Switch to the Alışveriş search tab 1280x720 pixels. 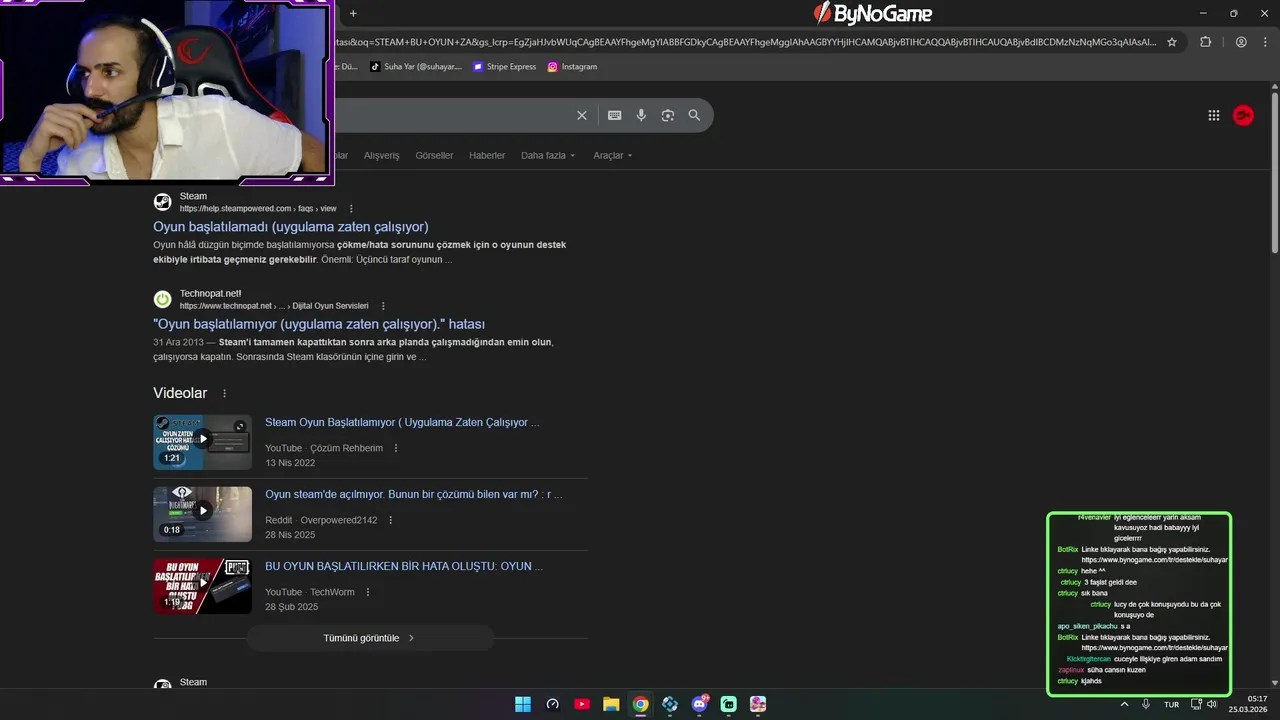pyautogui.click(x=381, y=155)
